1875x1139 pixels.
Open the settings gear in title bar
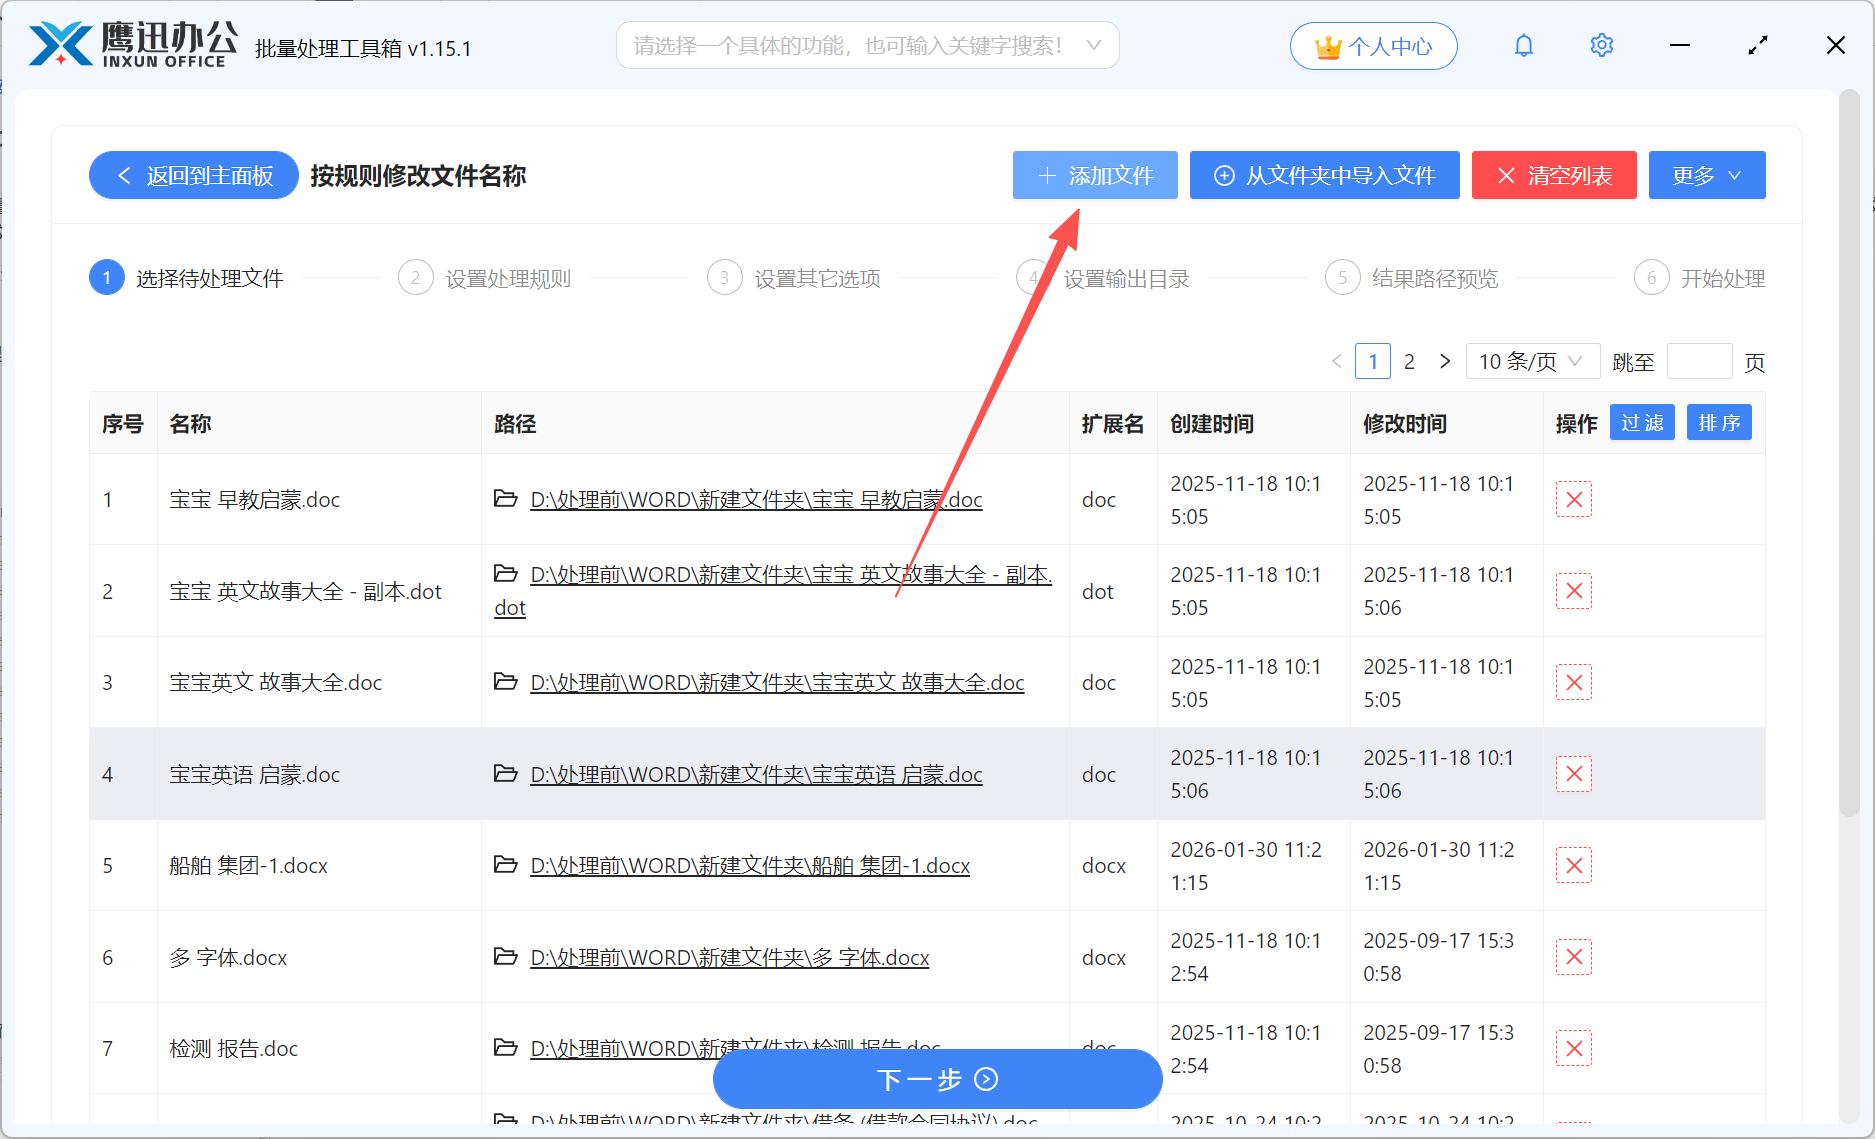[x=1601, y=46]
